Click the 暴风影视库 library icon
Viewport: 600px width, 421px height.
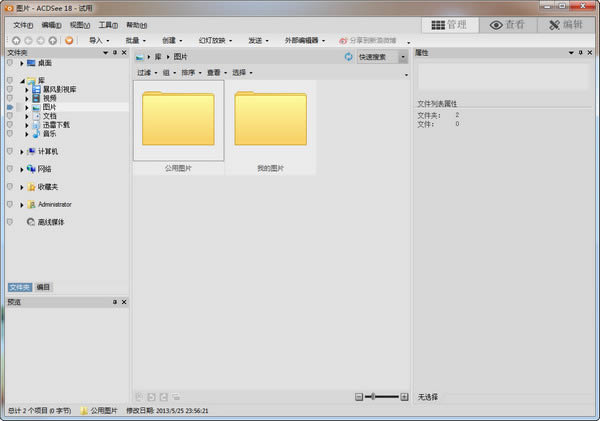[36, 89]
